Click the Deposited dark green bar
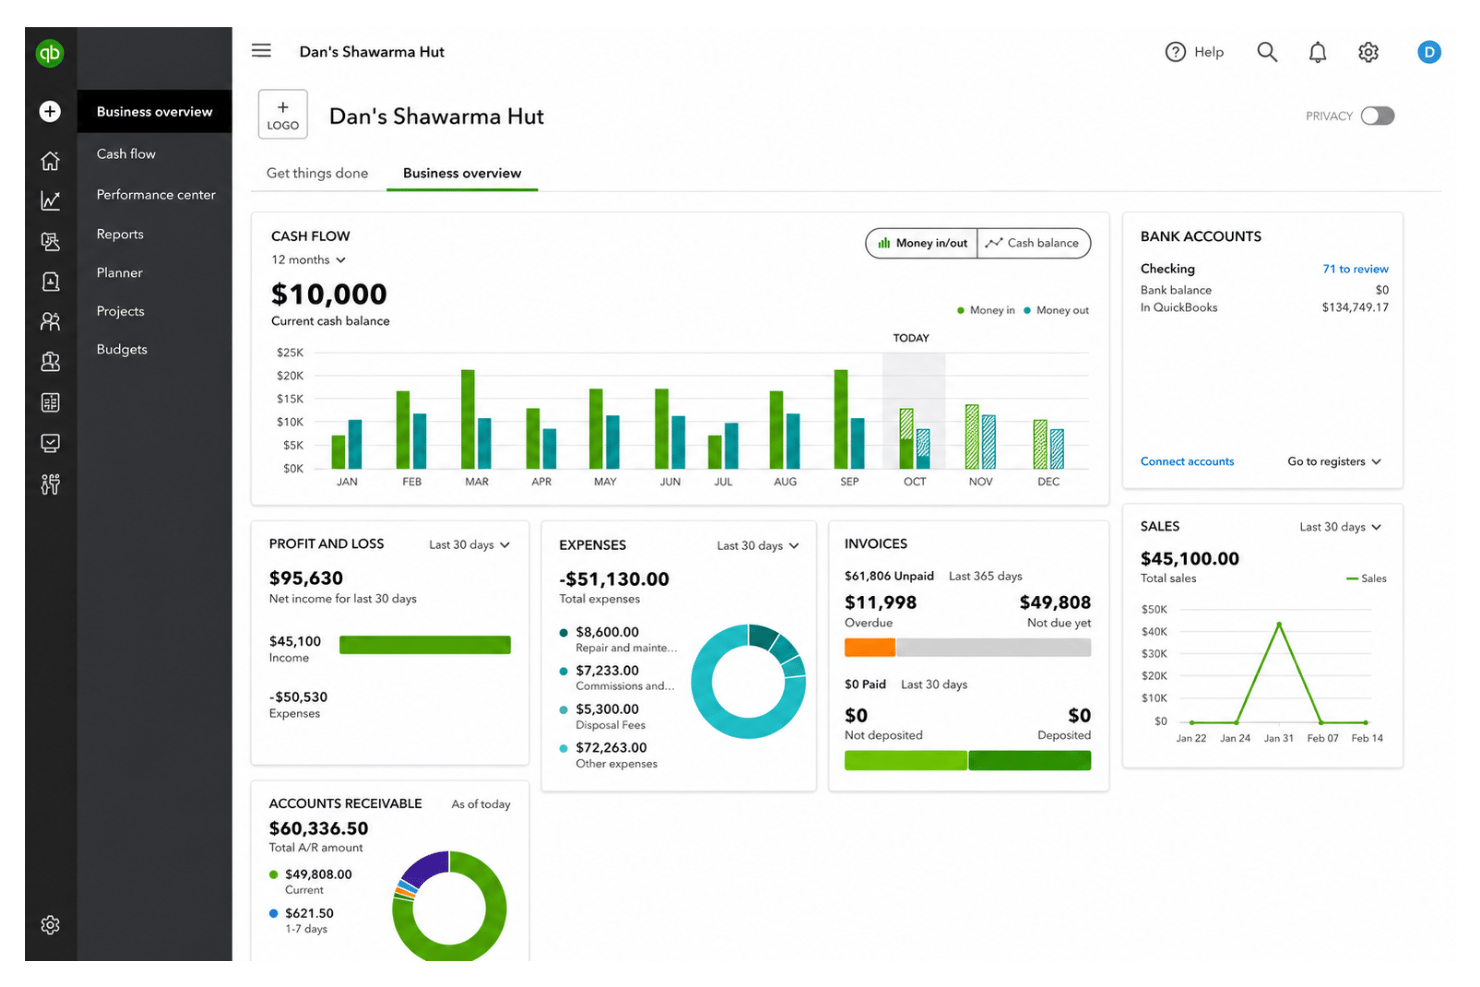1480x987 pixels. point(1030,761)
